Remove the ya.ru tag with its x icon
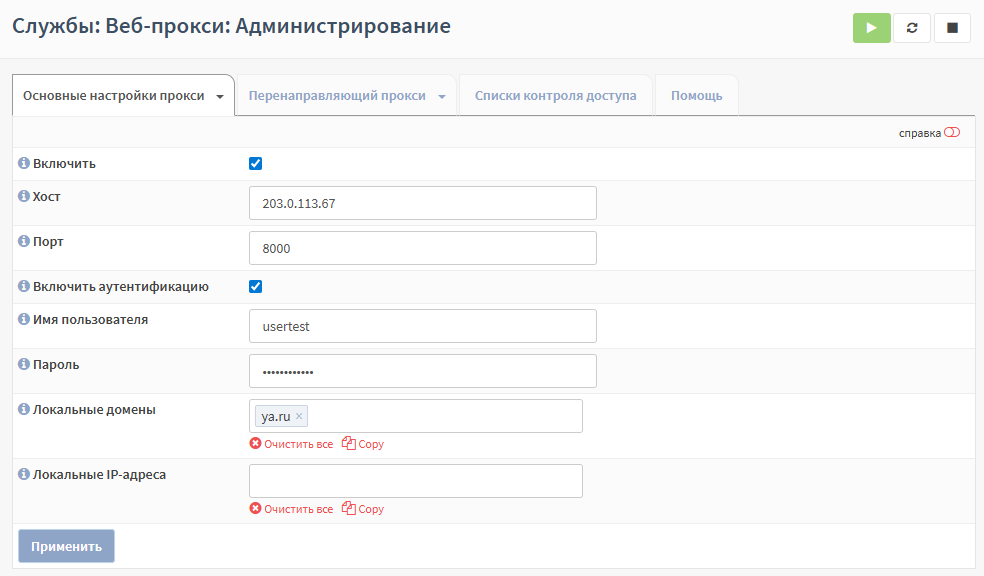Viewport: 984px width, 576px height. (299, 416)
